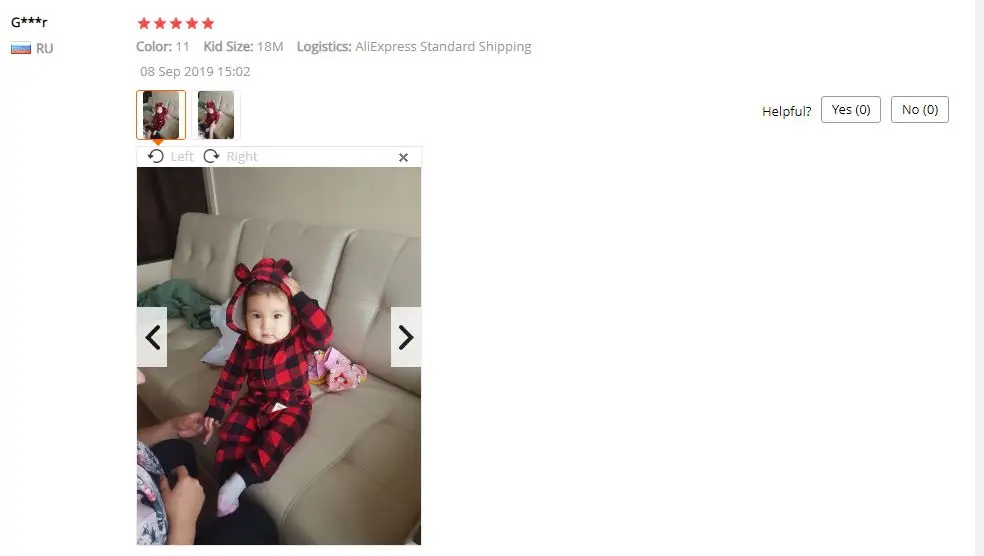Click the enlarged baby photo
Image resolution: width=984 pixels, height=556 pixels.
(279, 356)
